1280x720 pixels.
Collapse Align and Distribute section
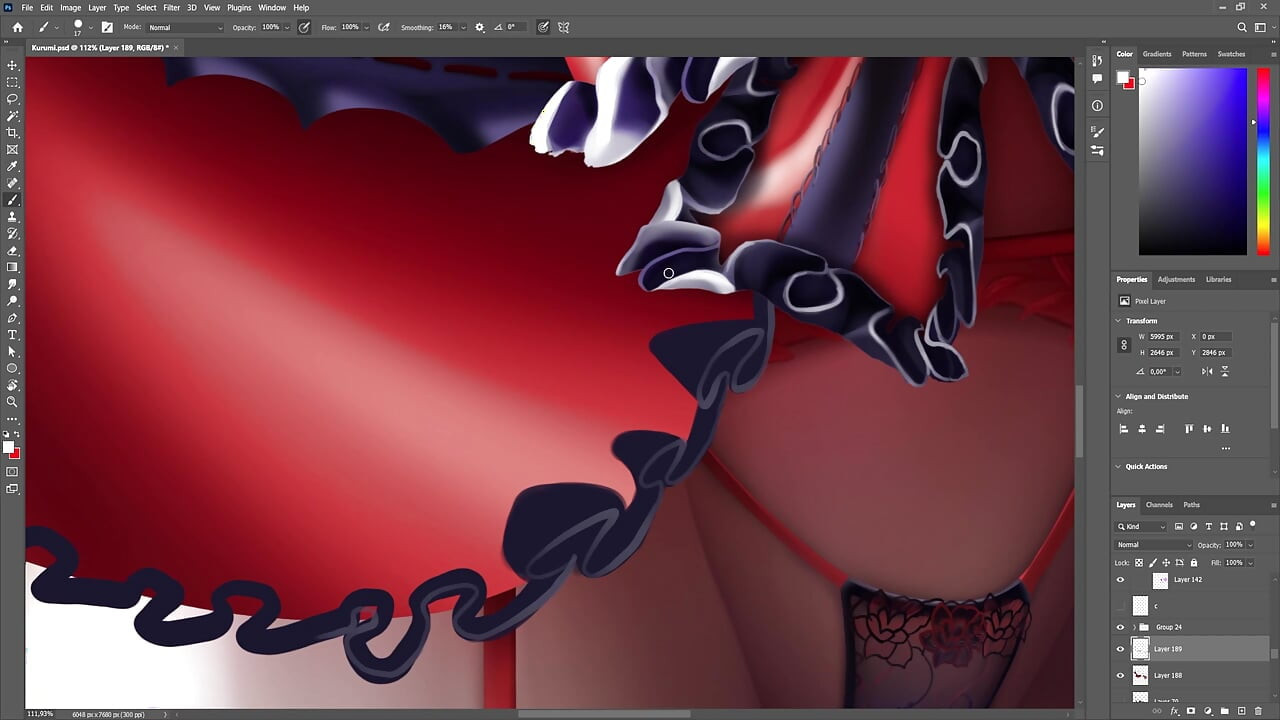(x=1119, y=396)
